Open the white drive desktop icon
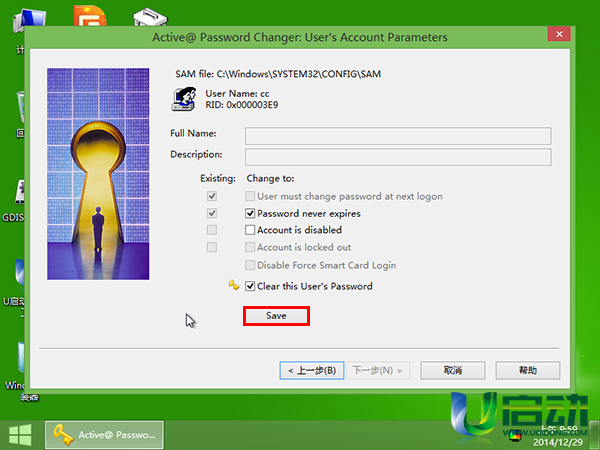The width and height of the screenshot is (600, 450). 150,17
